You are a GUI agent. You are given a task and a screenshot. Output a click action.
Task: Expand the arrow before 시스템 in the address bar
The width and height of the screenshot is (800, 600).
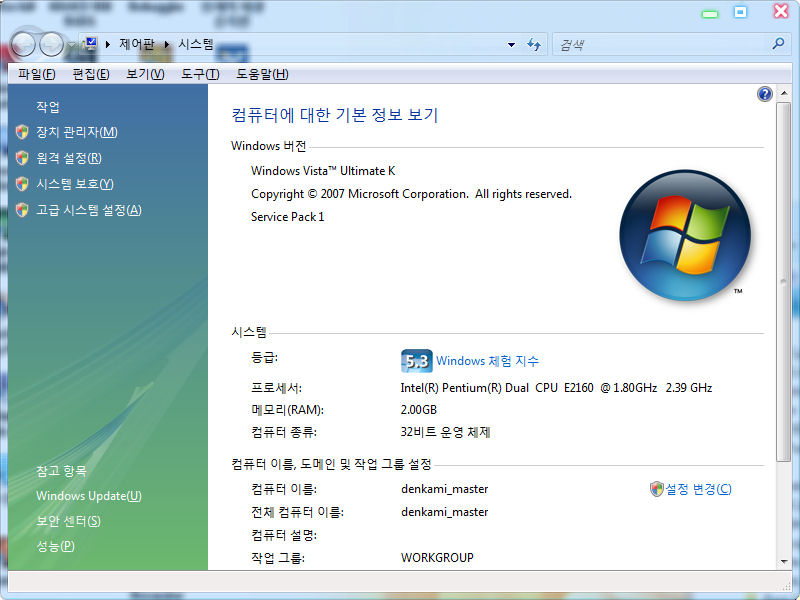(166, 44)
